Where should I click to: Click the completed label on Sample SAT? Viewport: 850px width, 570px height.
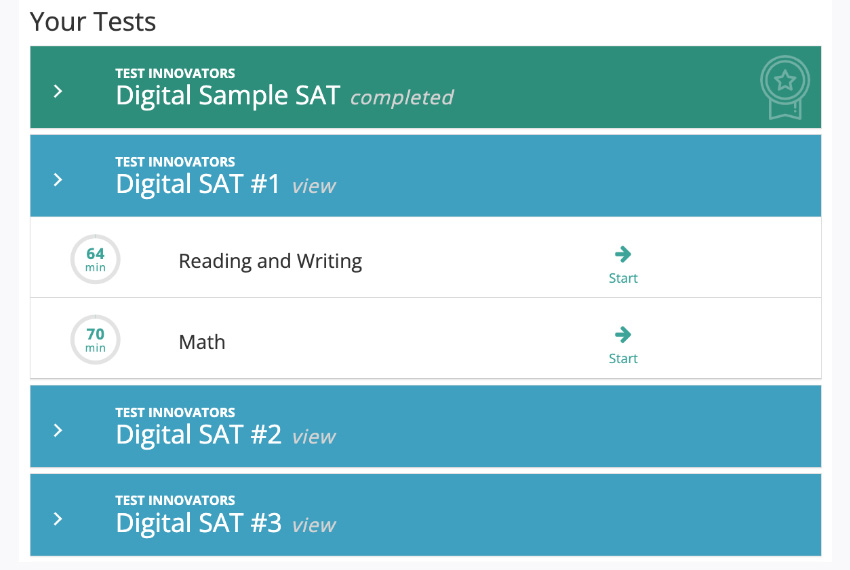(x=402, y=98)
